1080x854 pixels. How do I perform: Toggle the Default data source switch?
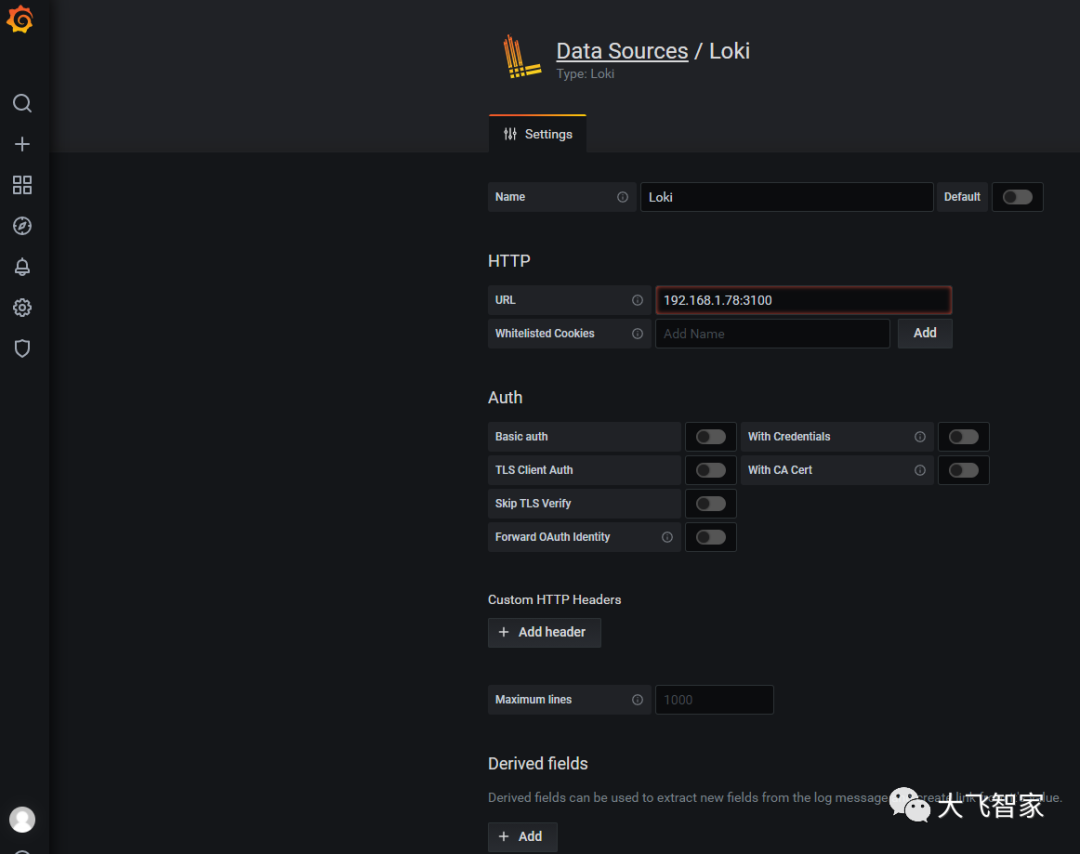click(1017, 197)
